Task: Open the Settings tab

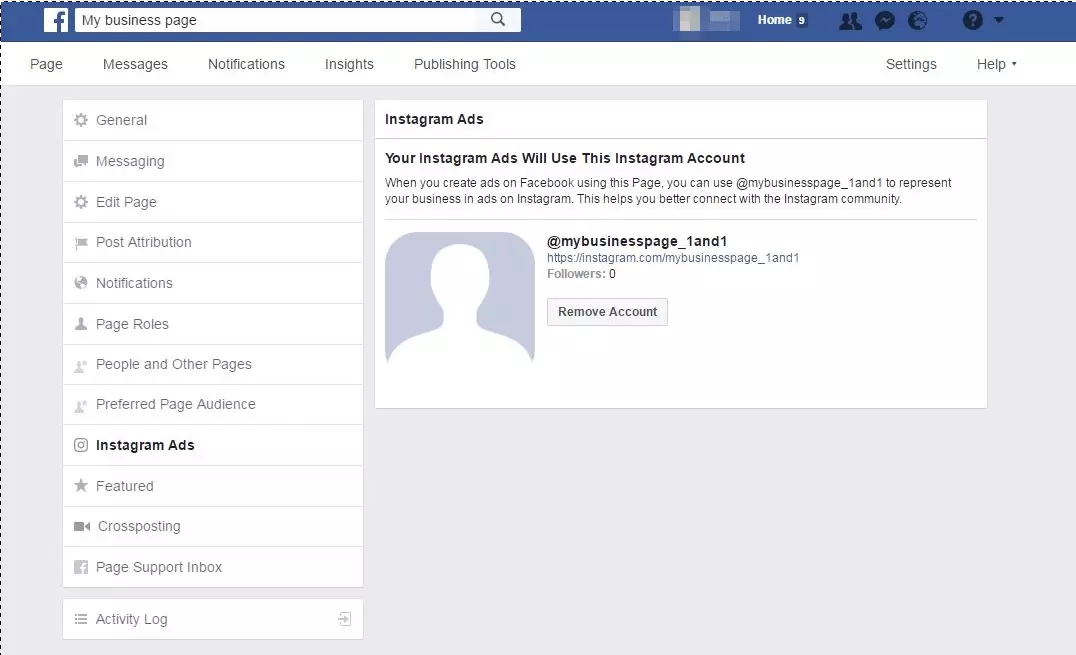Action: coord(911,64)
